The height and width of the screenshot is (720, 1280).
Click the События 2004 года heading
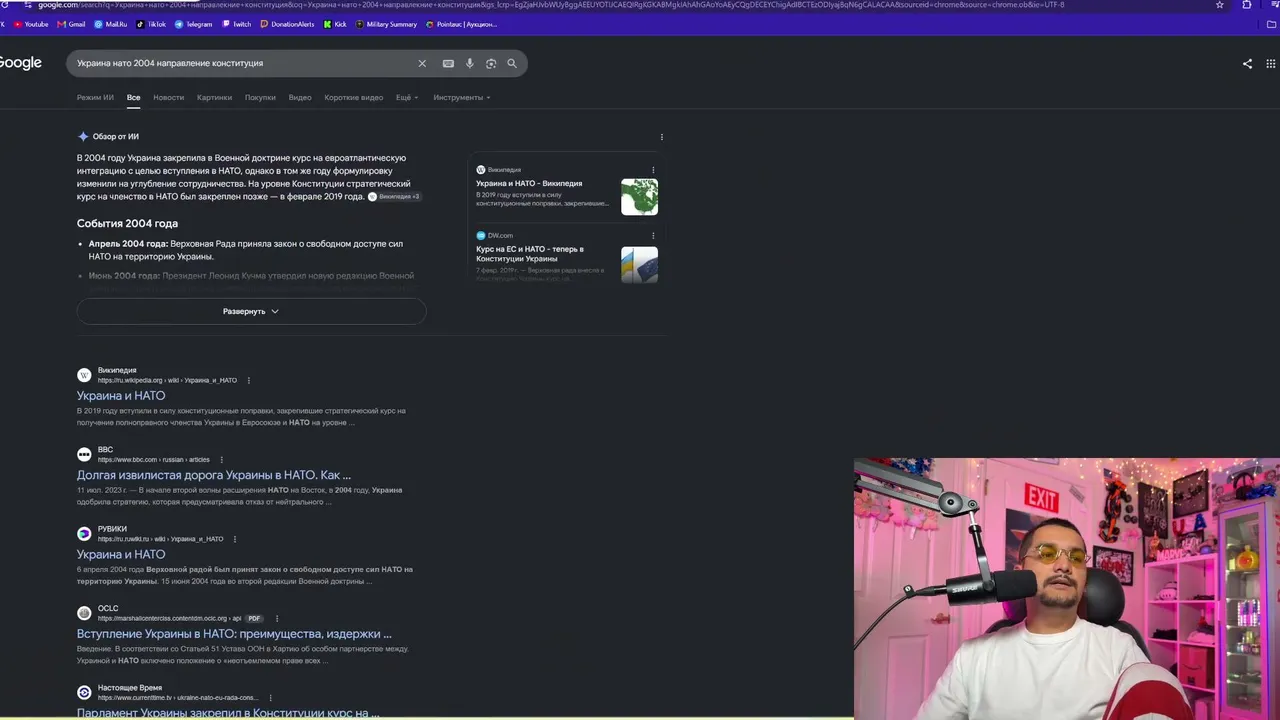coord(127,224)
